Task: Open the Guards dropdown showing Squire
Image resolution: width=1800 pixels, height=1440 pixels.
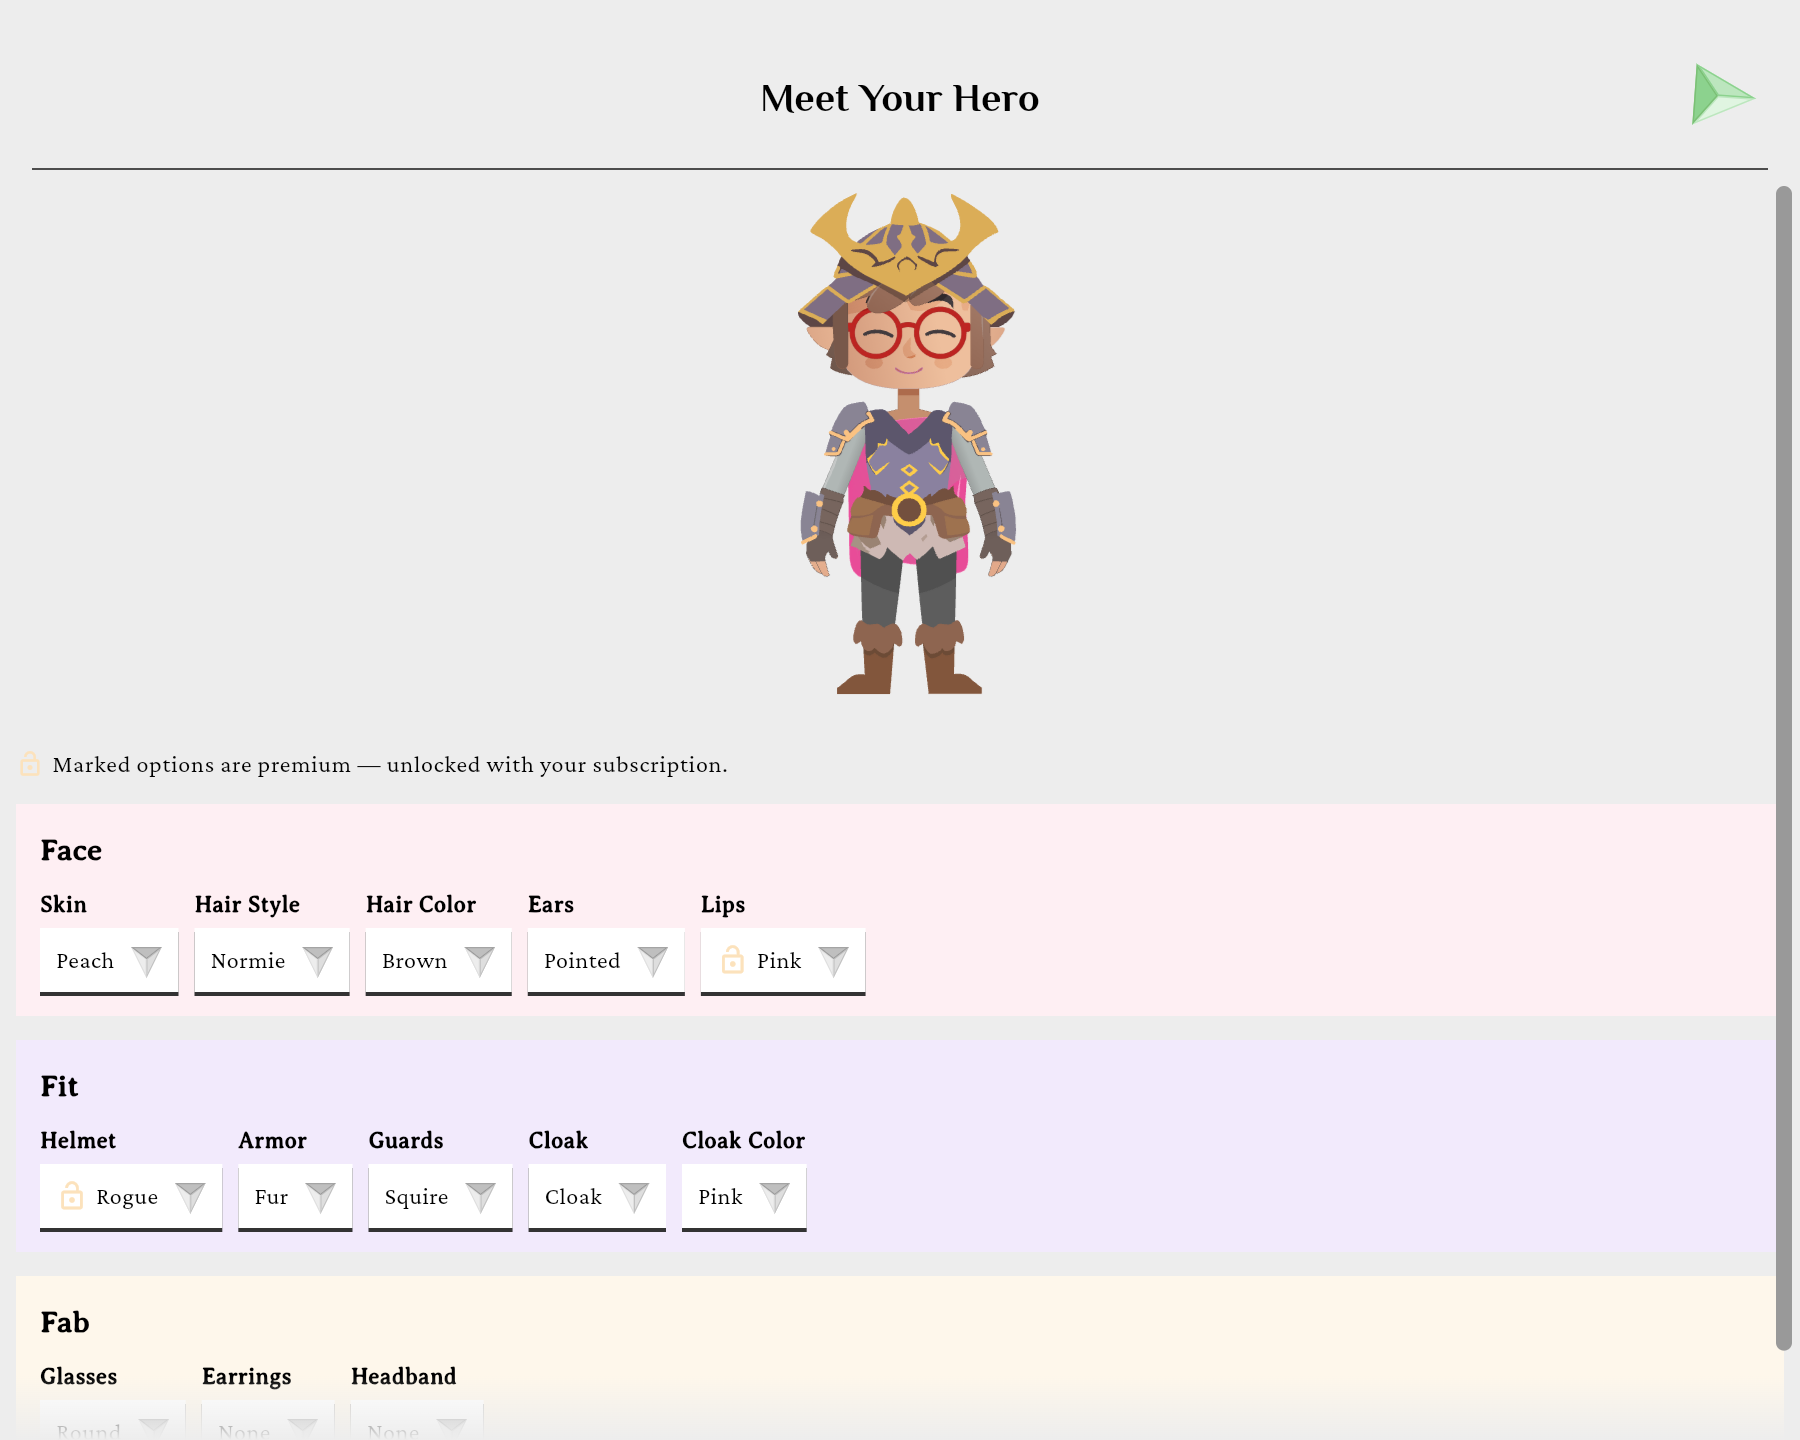Action: point(440,1197)
